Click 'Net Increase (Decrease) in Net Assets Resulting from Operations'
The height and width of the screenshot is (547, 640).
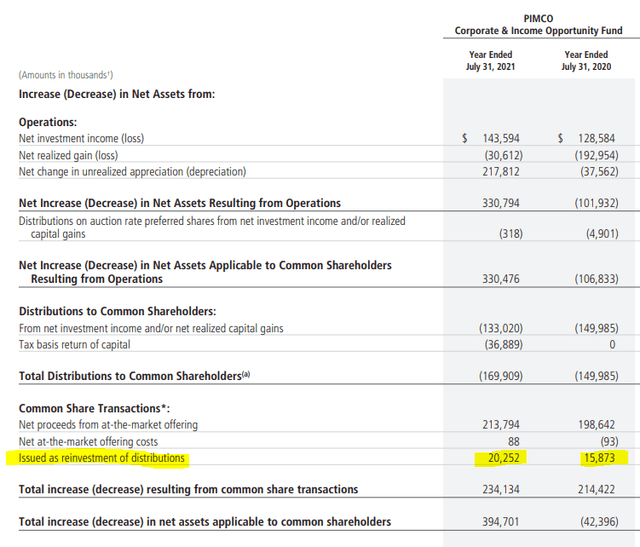point(180,203)
